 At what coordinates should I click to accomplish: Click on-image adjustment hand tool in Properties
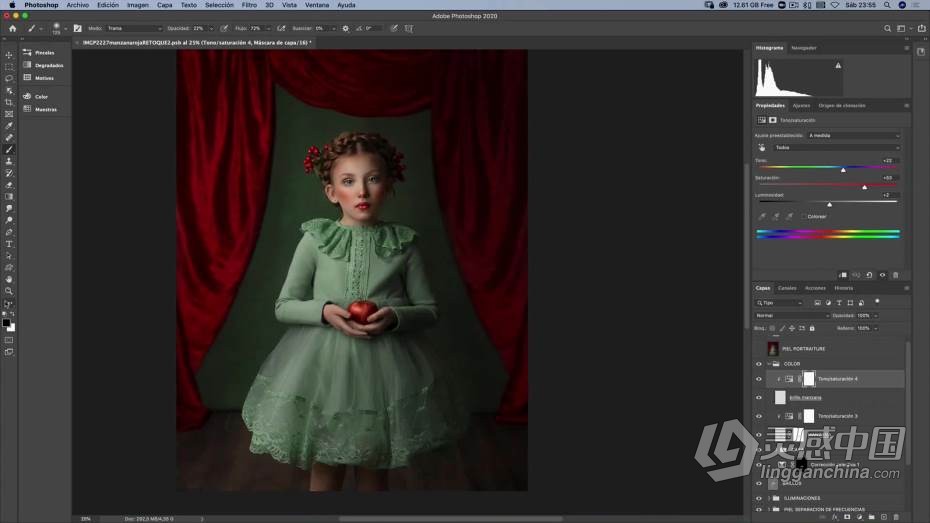pos(762,148)
